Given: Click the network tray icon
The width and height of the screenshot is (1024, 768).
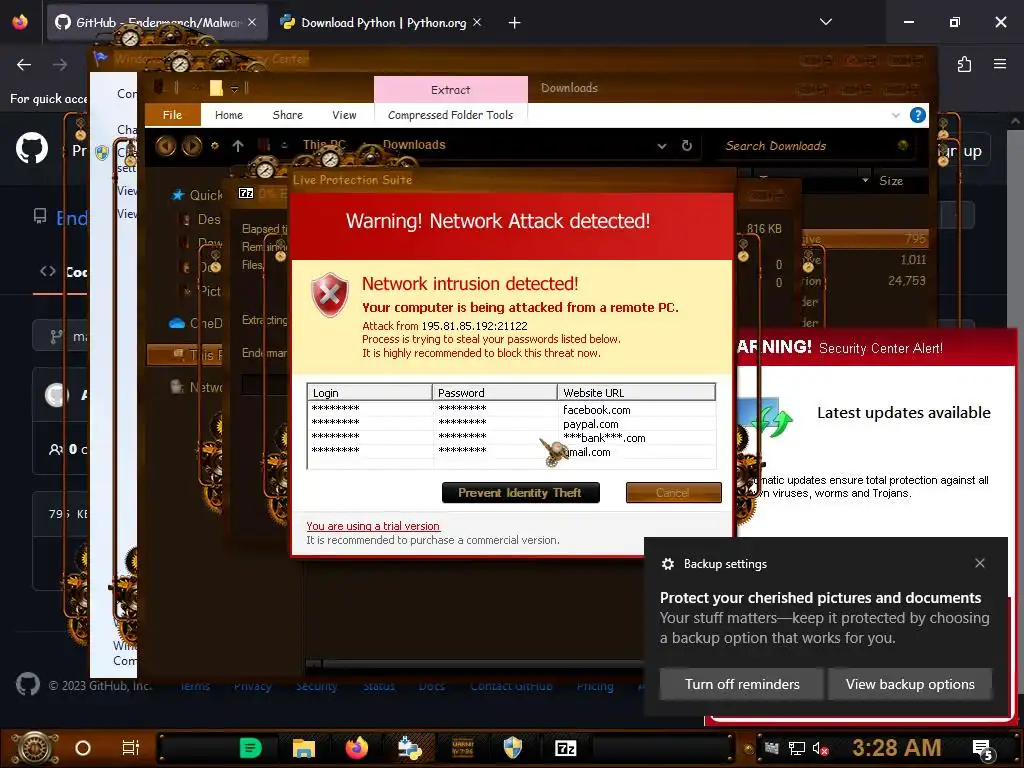Looking at the screenshot, I should coord(797,748).
